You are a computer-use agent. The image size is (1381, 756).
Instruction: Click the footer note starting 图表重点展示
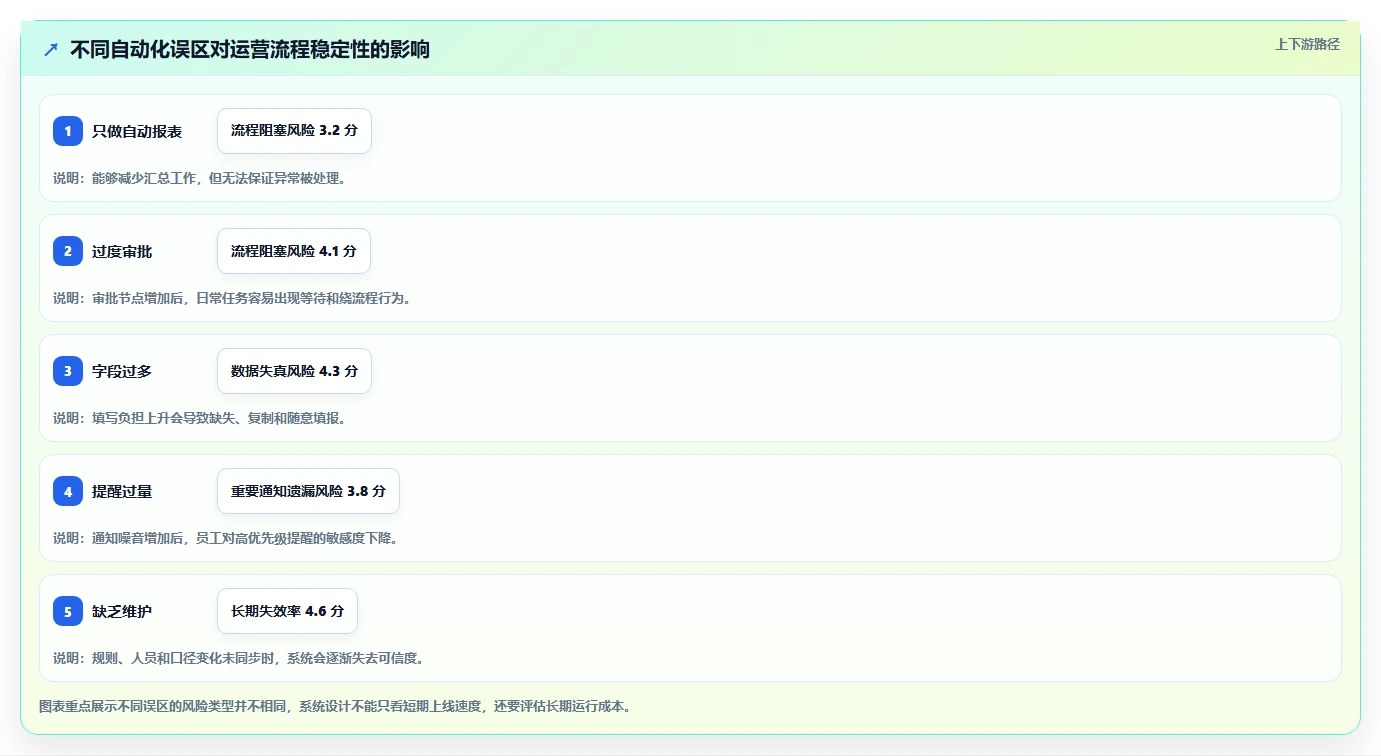[x=335, y=706]
